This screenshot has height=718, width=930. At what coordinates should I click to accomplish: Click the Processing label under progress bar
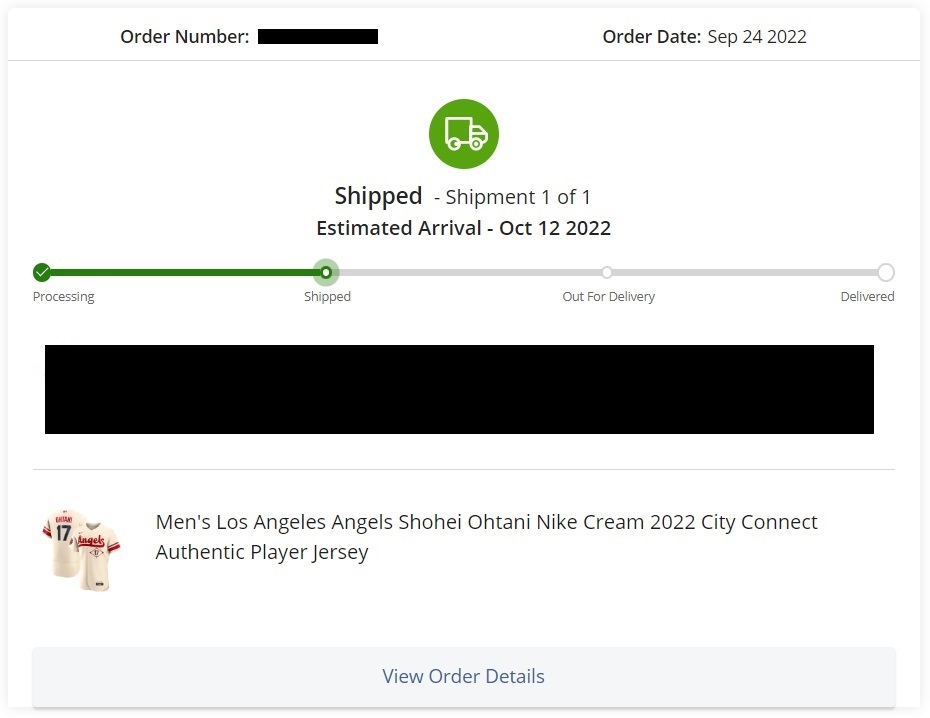tap(63, 296)
